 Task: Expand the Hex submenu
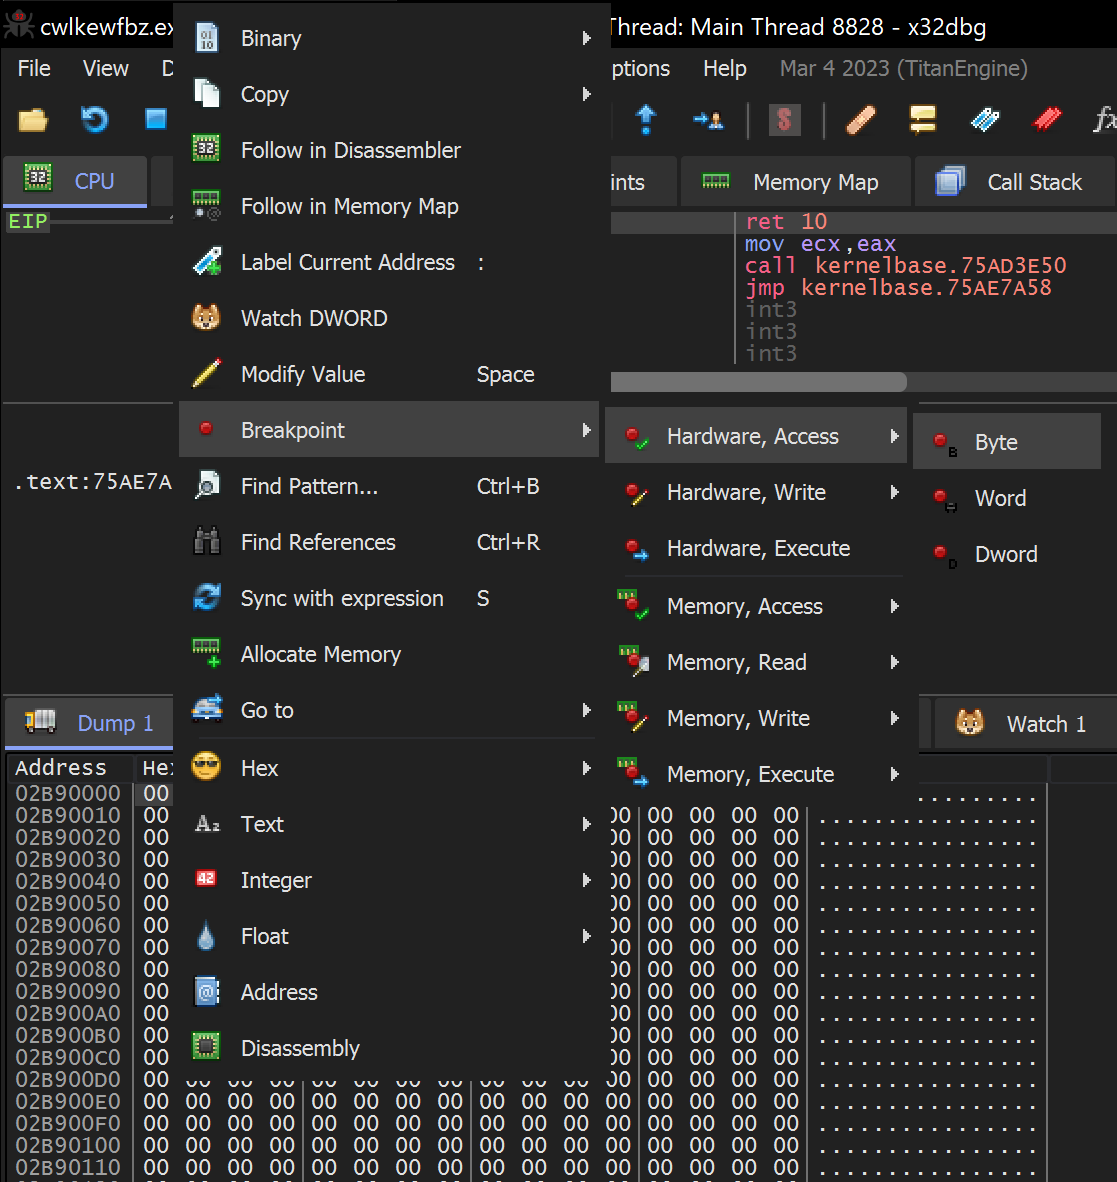(587, 767)
